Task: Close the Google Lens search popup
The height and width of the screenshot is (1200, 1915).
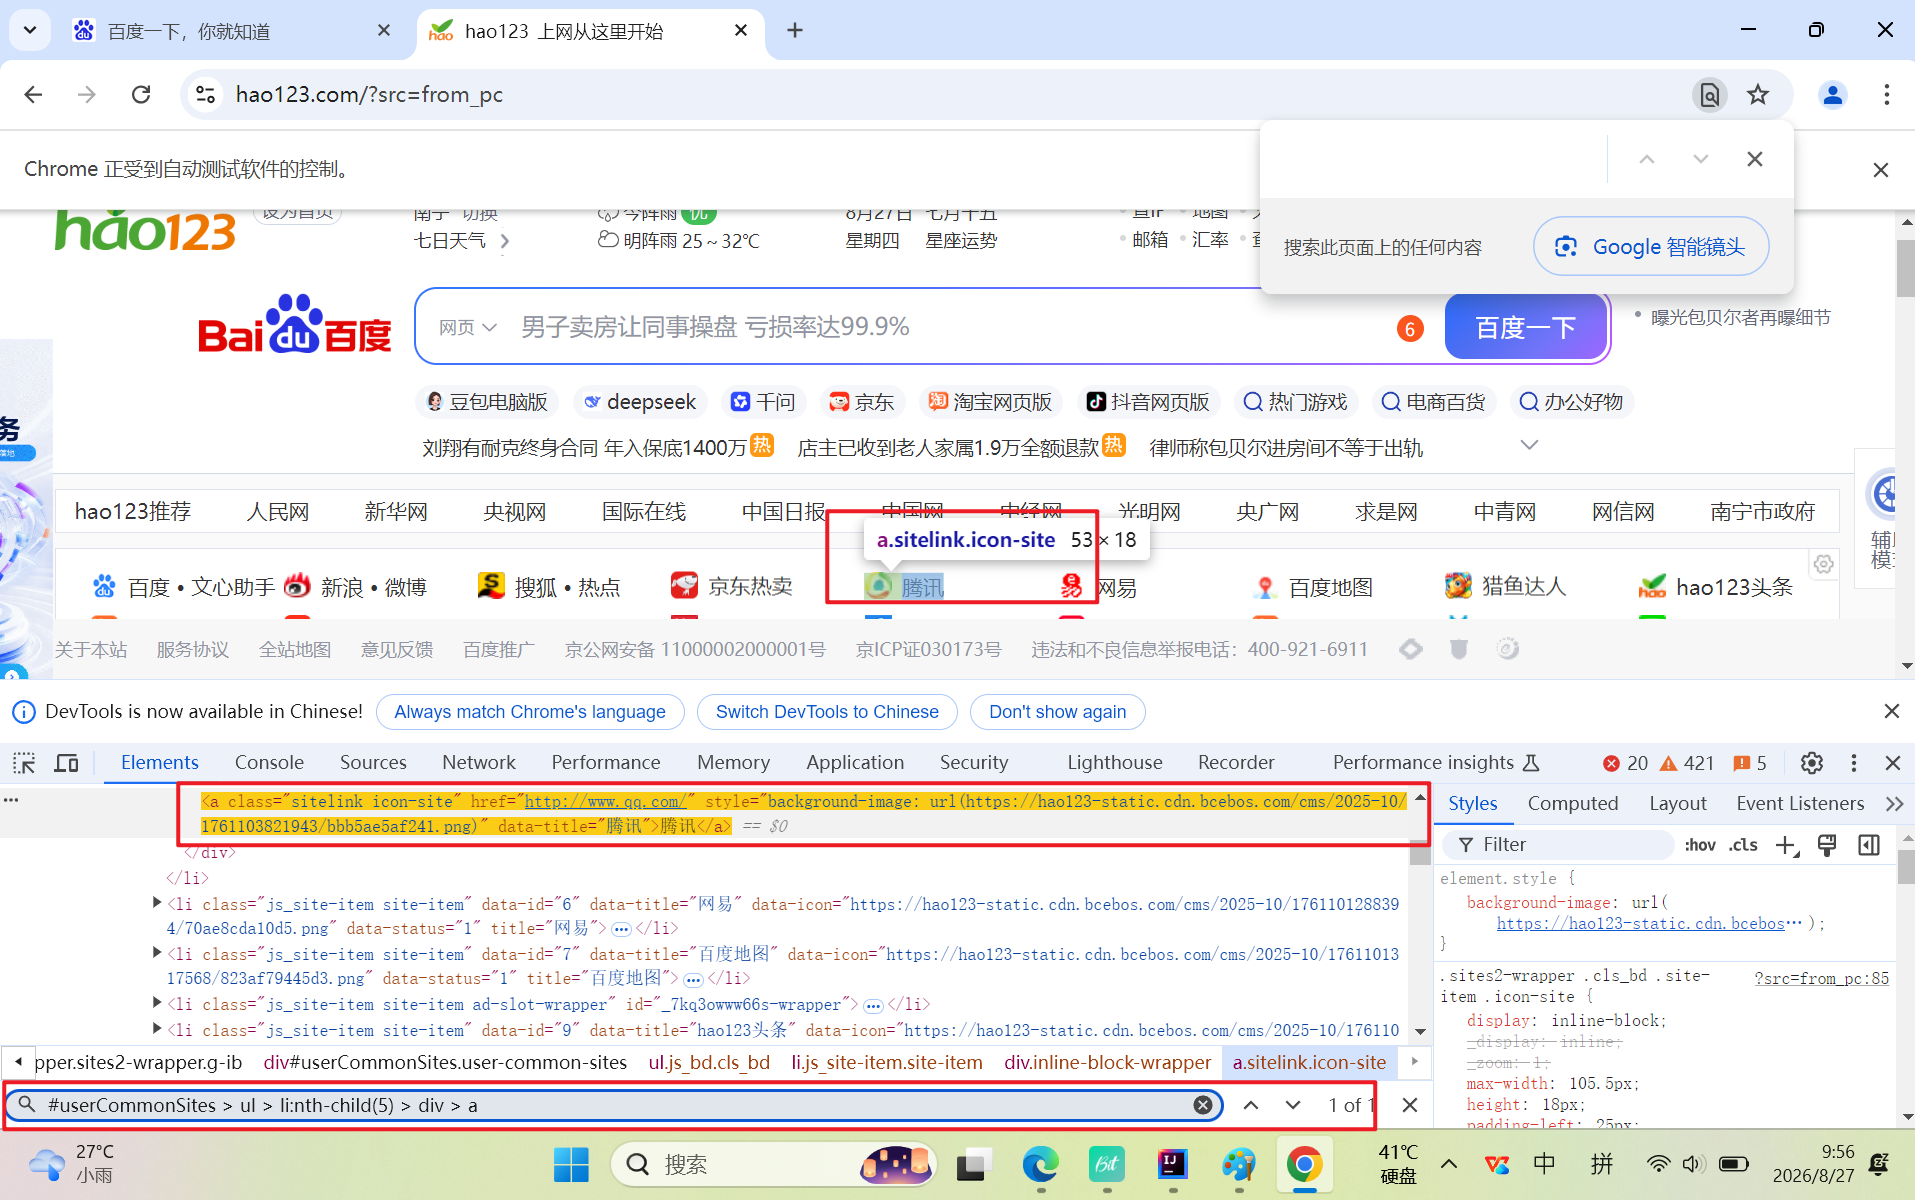Action: click(x=1754, y=159)
